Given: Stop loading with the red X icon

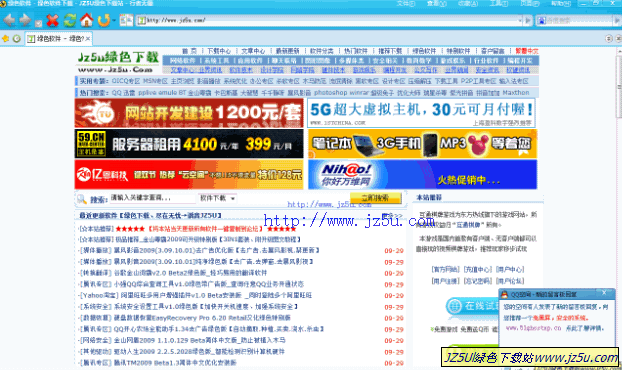Looking at the screenshot, I should click(x=52, y=20).
